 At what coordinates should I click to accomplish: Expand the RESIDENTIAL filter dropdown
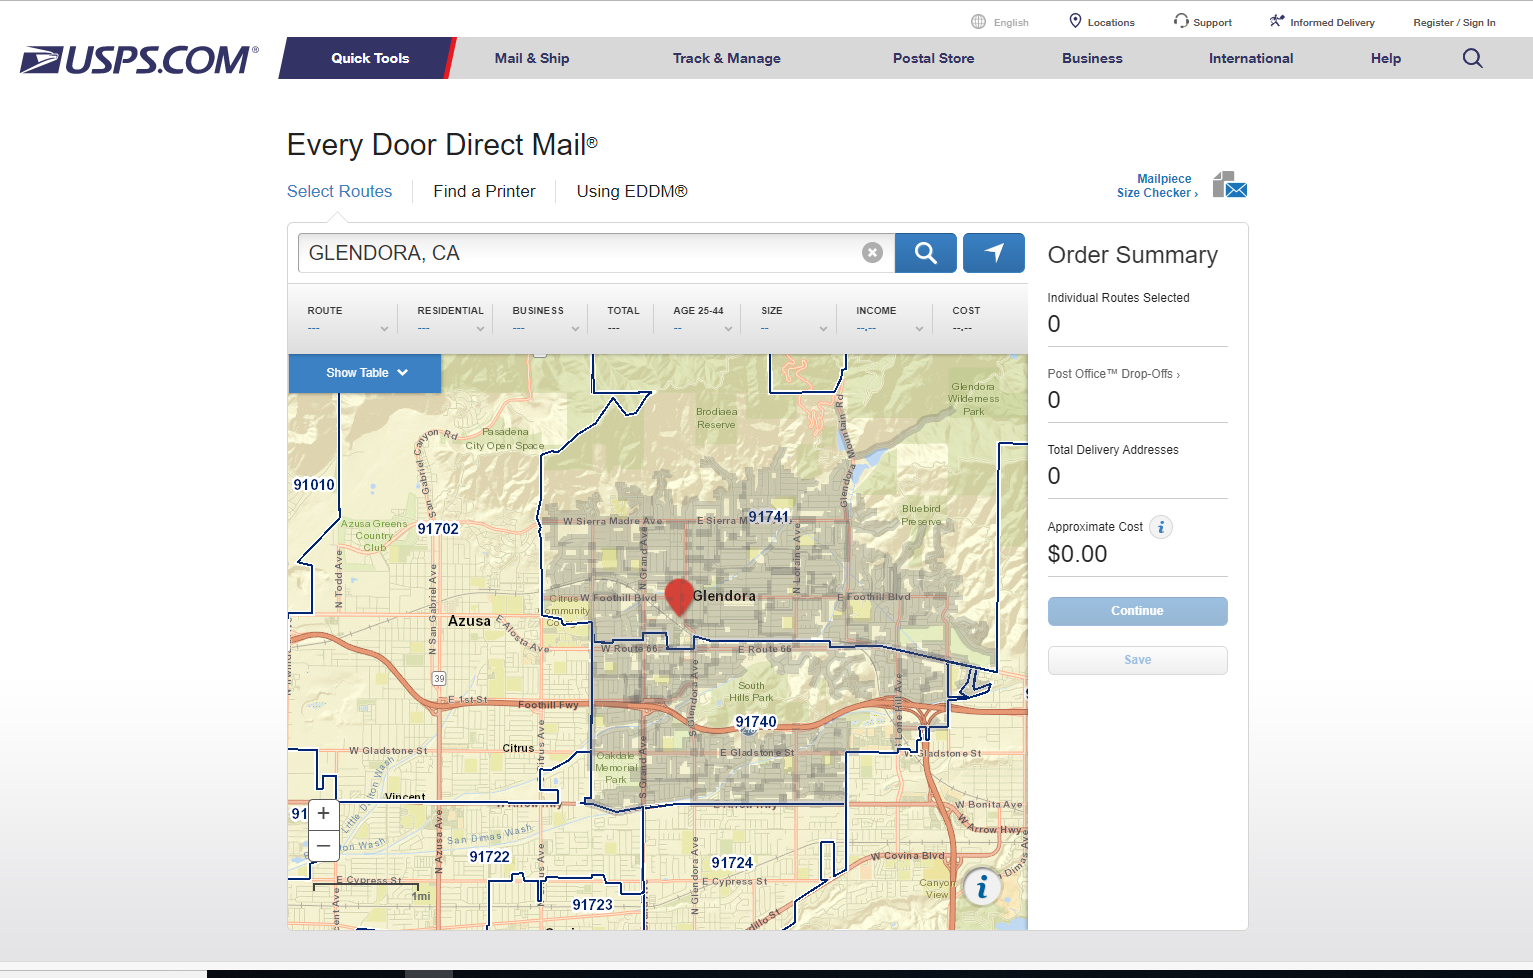[480, 329]
